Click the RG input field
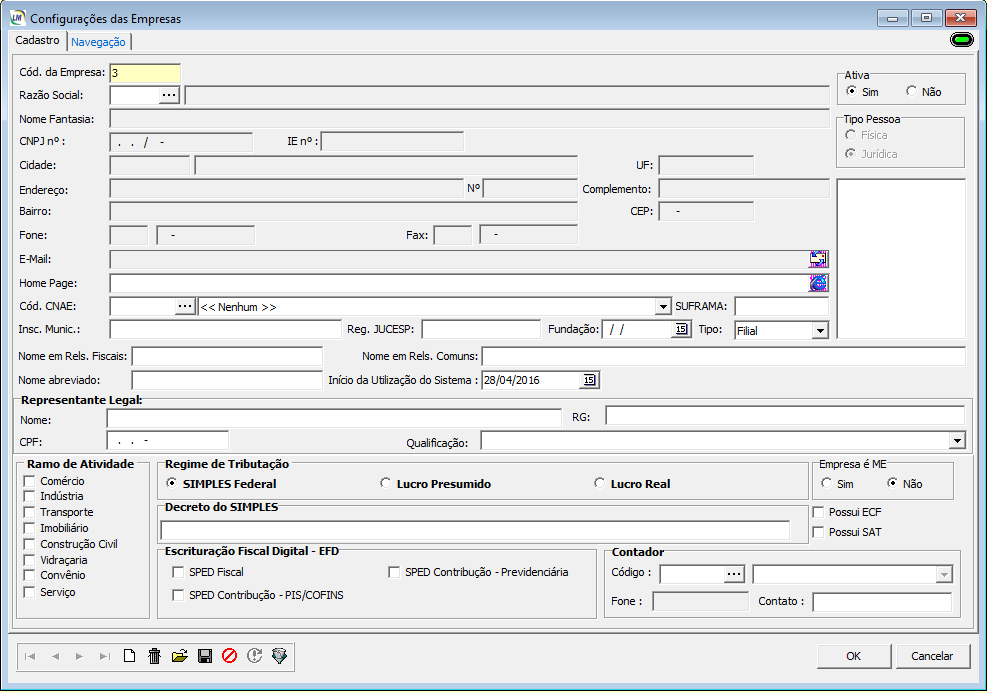 point(785,416)
